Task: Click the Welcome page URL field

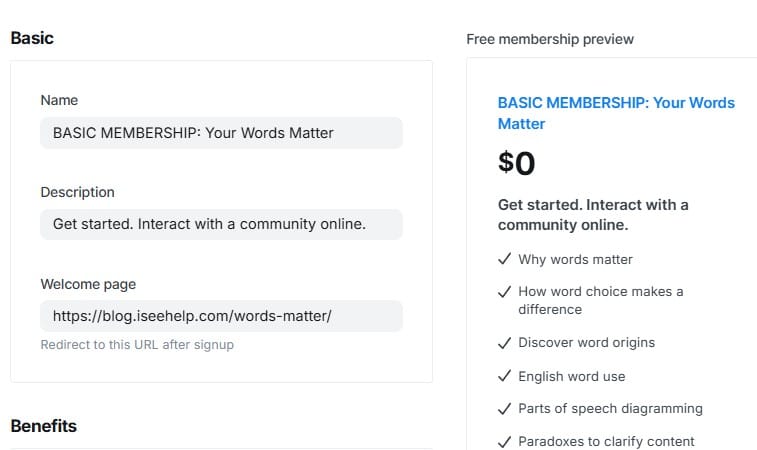Action: (x=221, y=316)
